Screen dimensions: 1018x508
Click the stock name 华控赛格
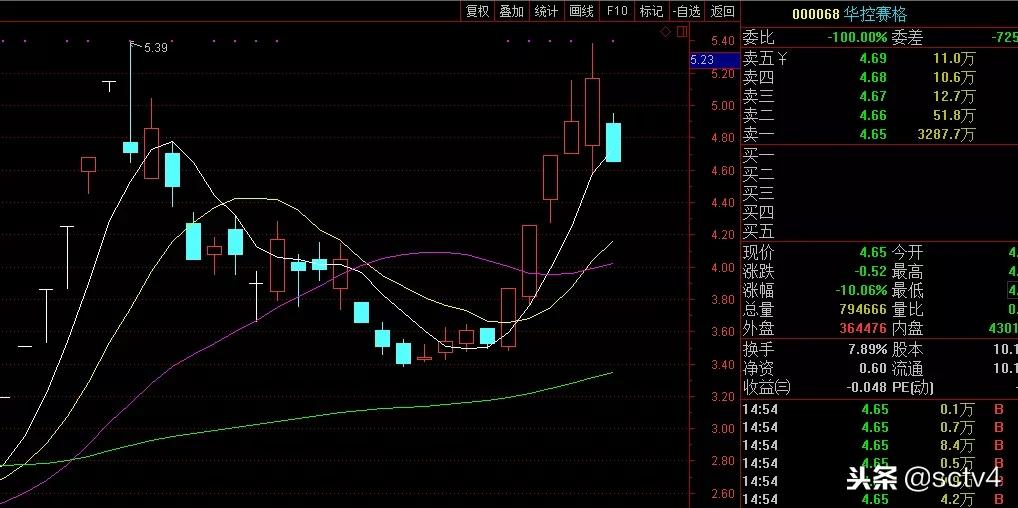[875, 14]
